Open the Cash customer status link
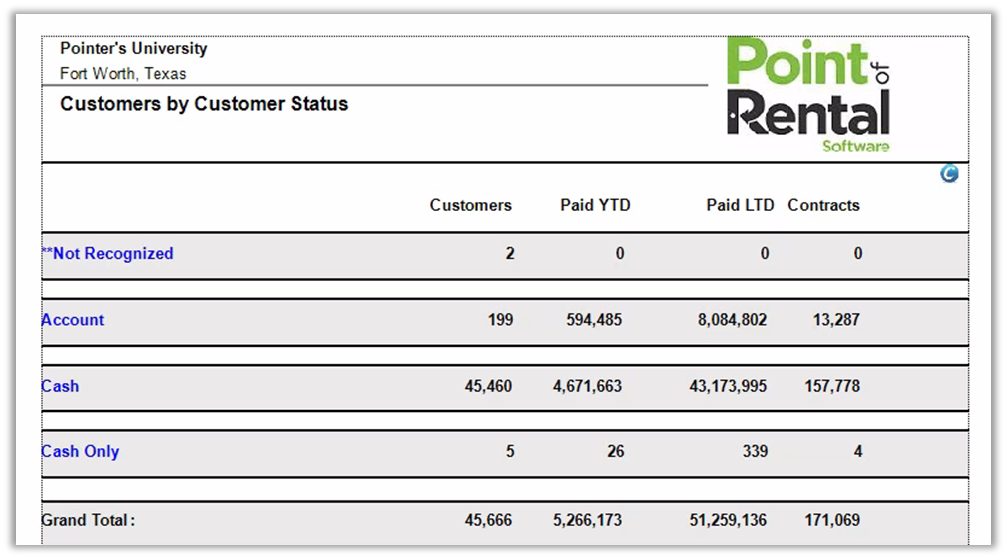Screen dimensions: 1007x559 click(x=60, y=386)
